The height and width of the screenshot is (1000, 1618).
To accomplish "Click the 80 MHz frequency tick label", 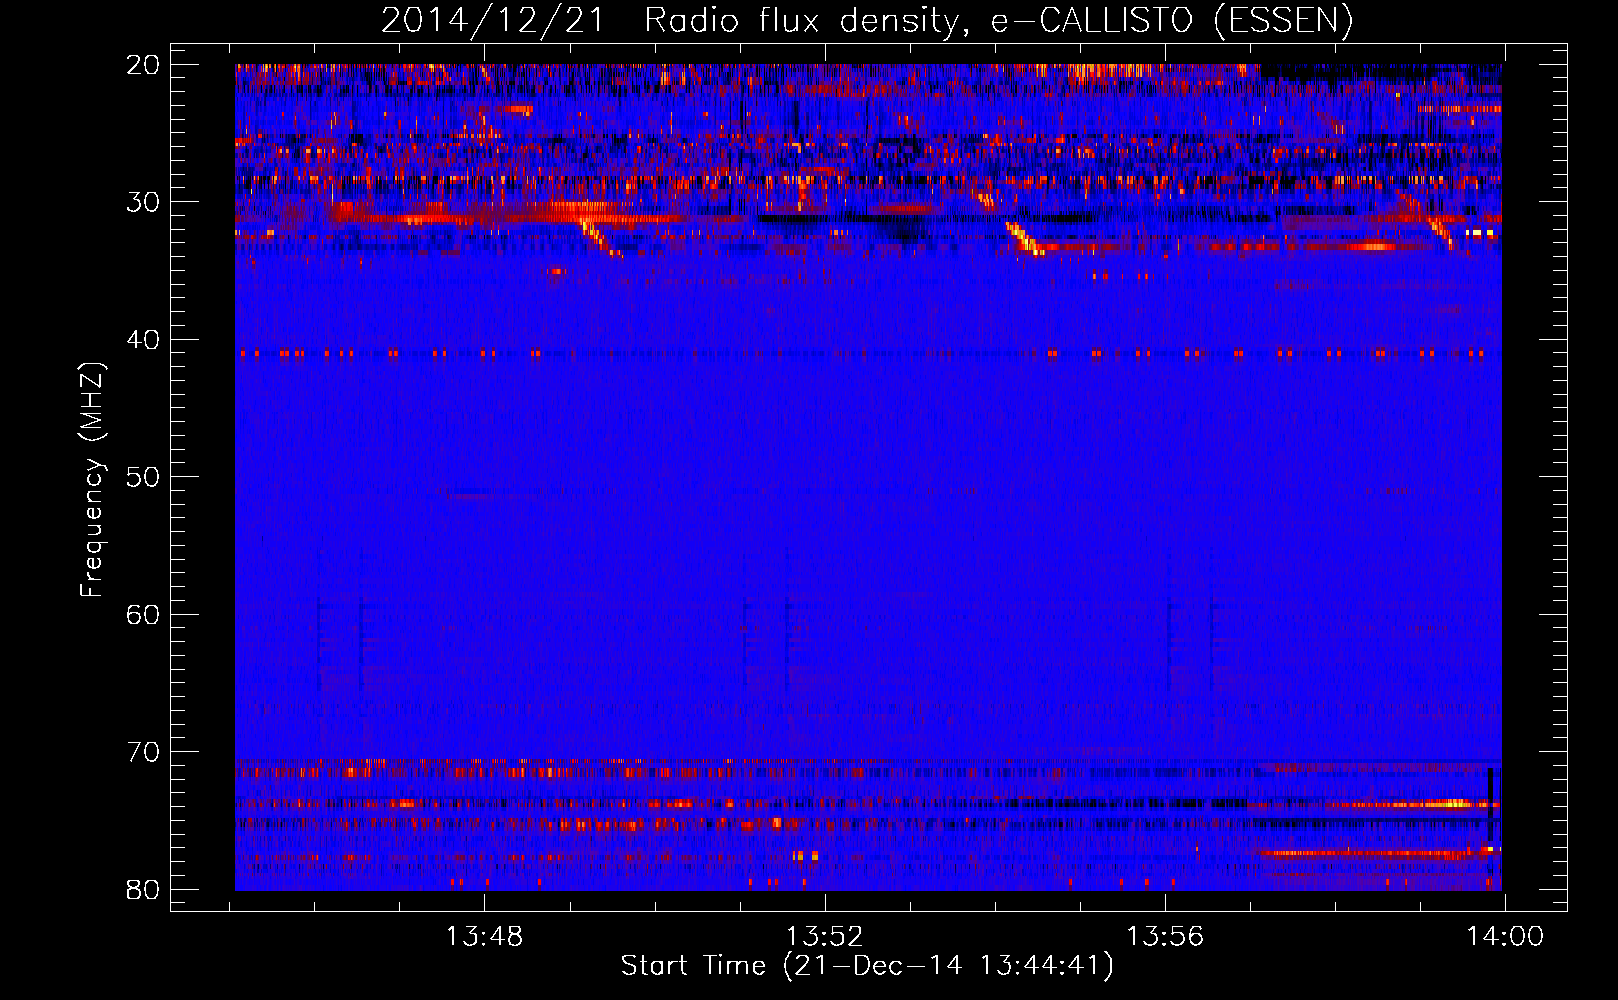I will (143, 890).
